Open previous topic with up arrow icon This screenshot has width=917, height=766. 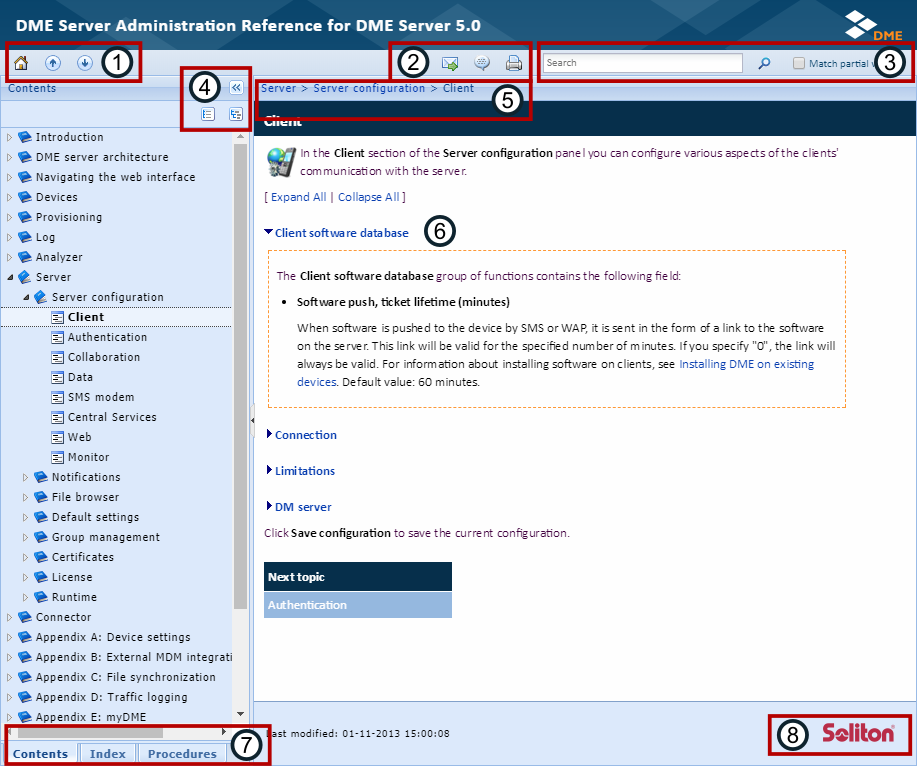pyautogui.click(x=53, y=63)
